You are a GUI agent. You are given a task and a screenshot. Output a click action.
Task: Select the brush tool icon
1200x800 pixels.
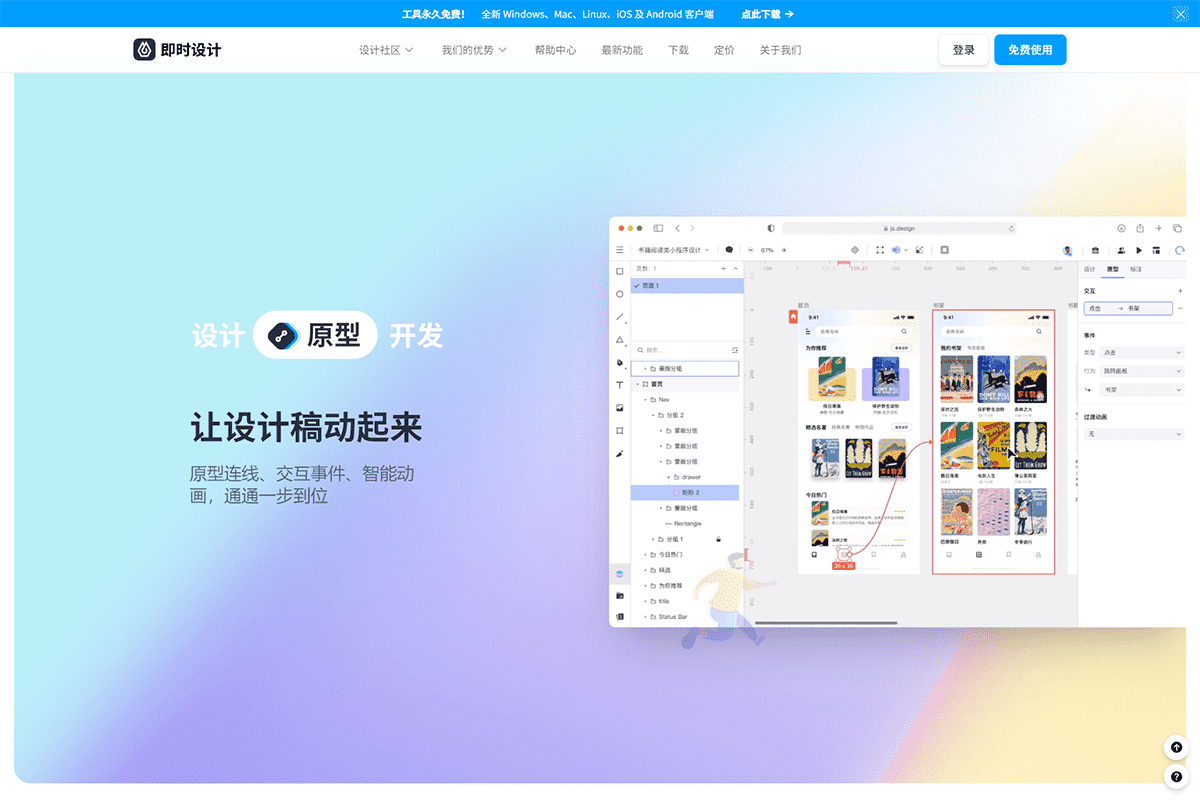619,454
